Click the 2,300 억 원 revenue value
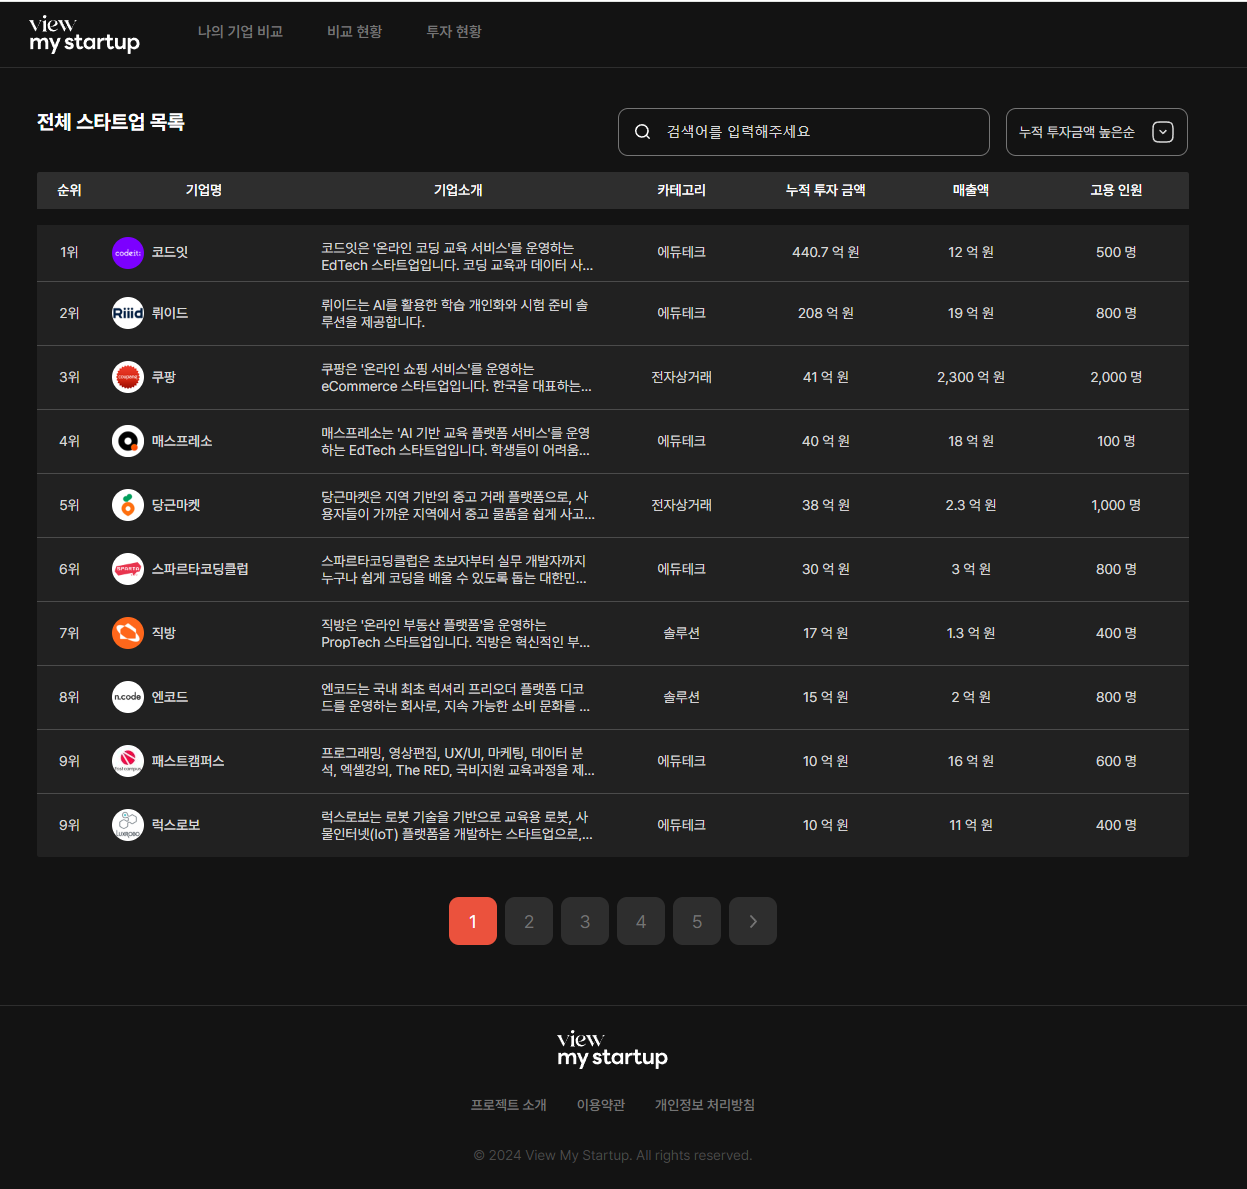The image size is (1247, 1189). (971, 377)
